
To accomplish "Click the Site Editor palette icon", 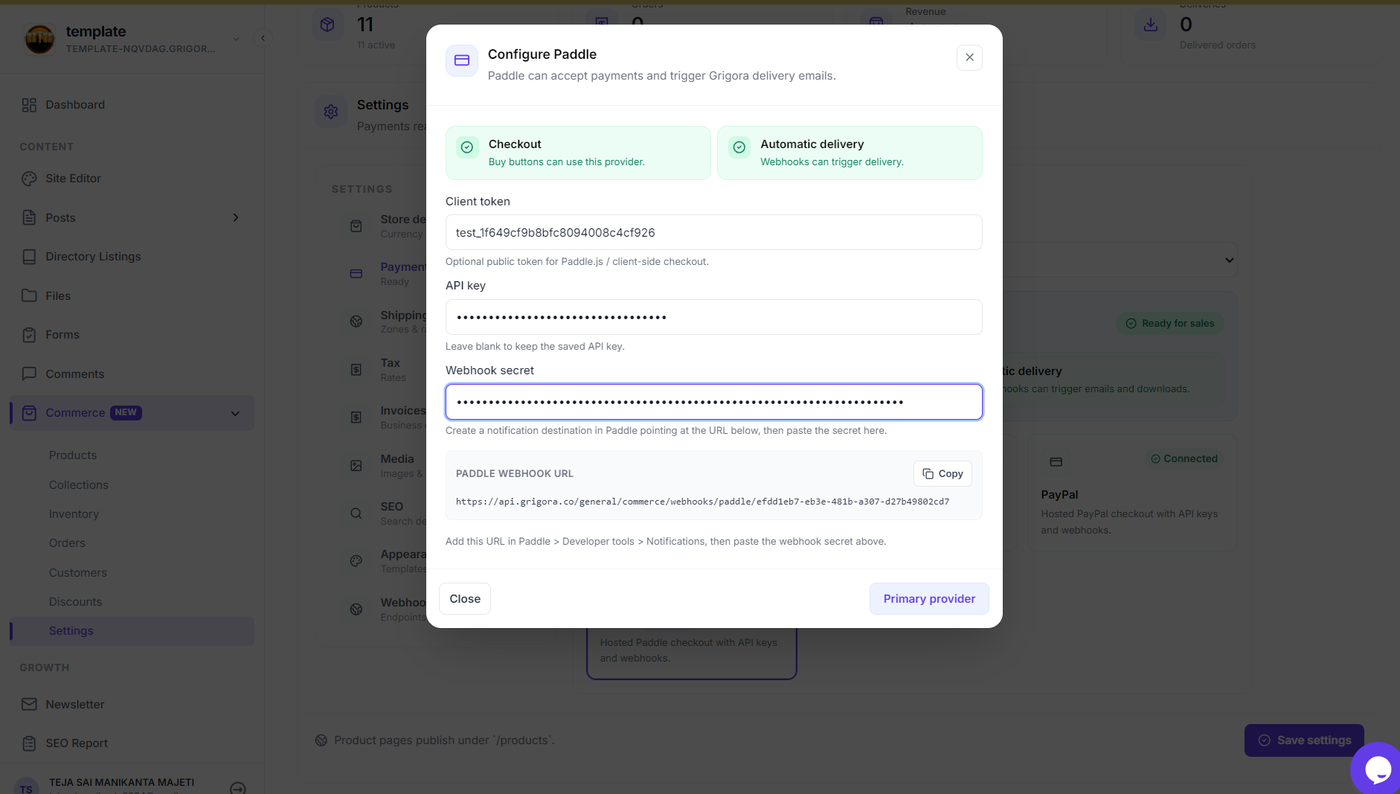I will [29, 178].
